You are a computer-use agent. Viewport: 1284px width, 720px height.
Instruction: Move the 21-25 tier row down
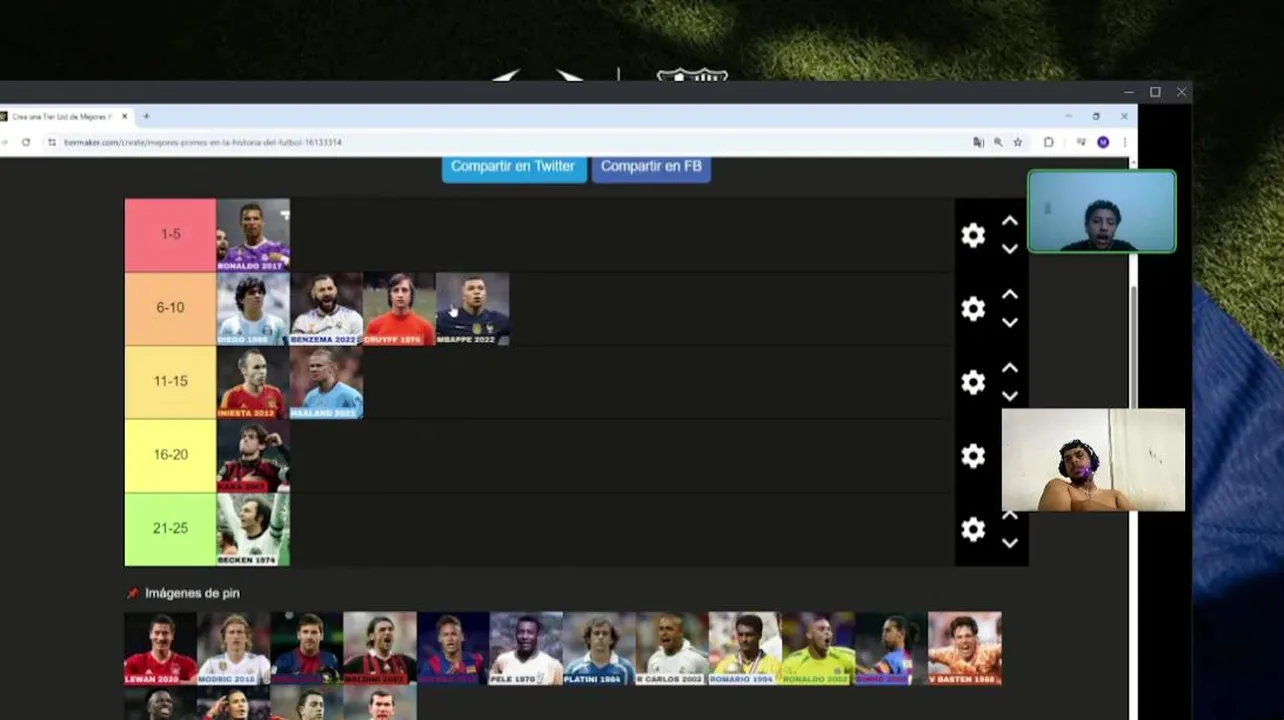point(1010,543)
